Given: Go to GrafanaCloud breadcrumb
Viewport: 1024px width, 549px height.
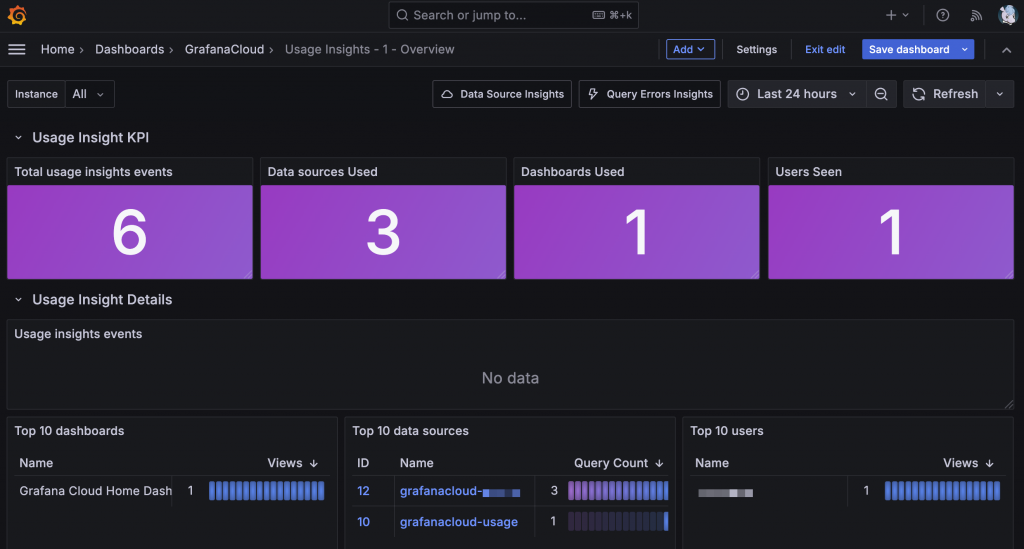Looking at the screenshot, I should click(224, 50).
